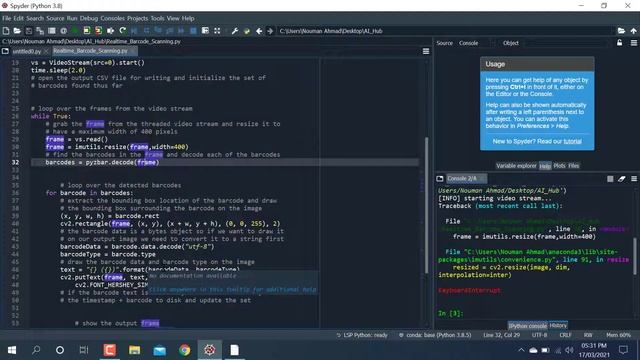Screen dimensions: 640x360
Task: Open Preferences with the wrench icon
Action: click(235, 31)
